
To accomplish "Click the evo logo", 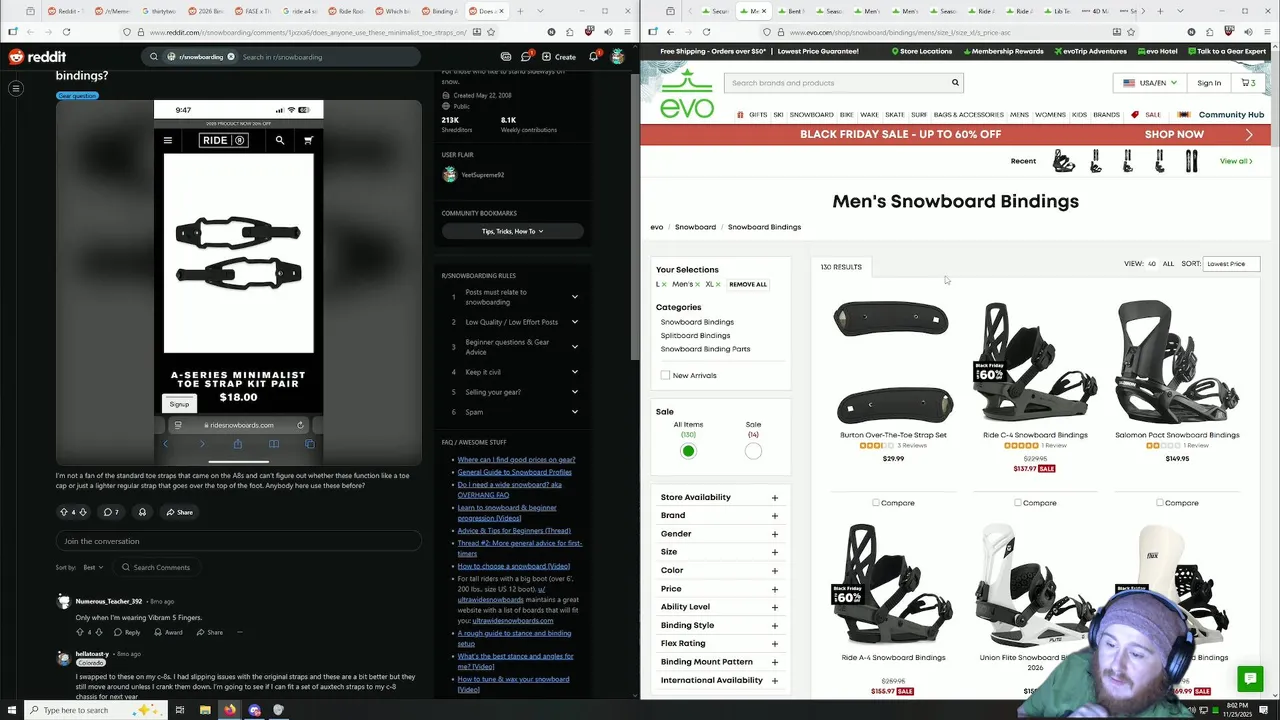I will [x=687, y=93].
